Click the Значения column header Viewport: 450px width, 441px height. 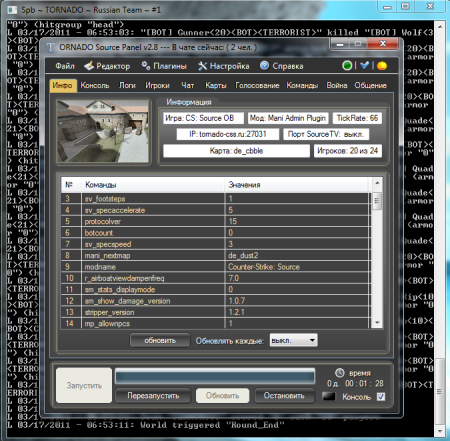click(x=297, y=185)
